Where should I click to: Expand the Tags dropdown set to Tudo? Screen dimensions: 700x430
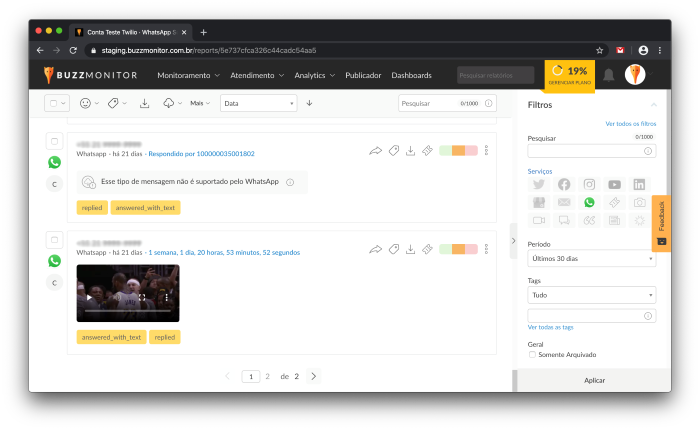[591, 295]
